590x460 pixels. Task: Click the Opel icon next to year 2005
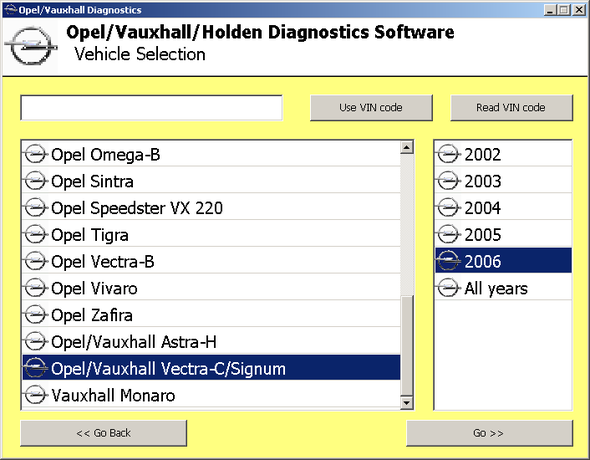click(x=449, y=235)
